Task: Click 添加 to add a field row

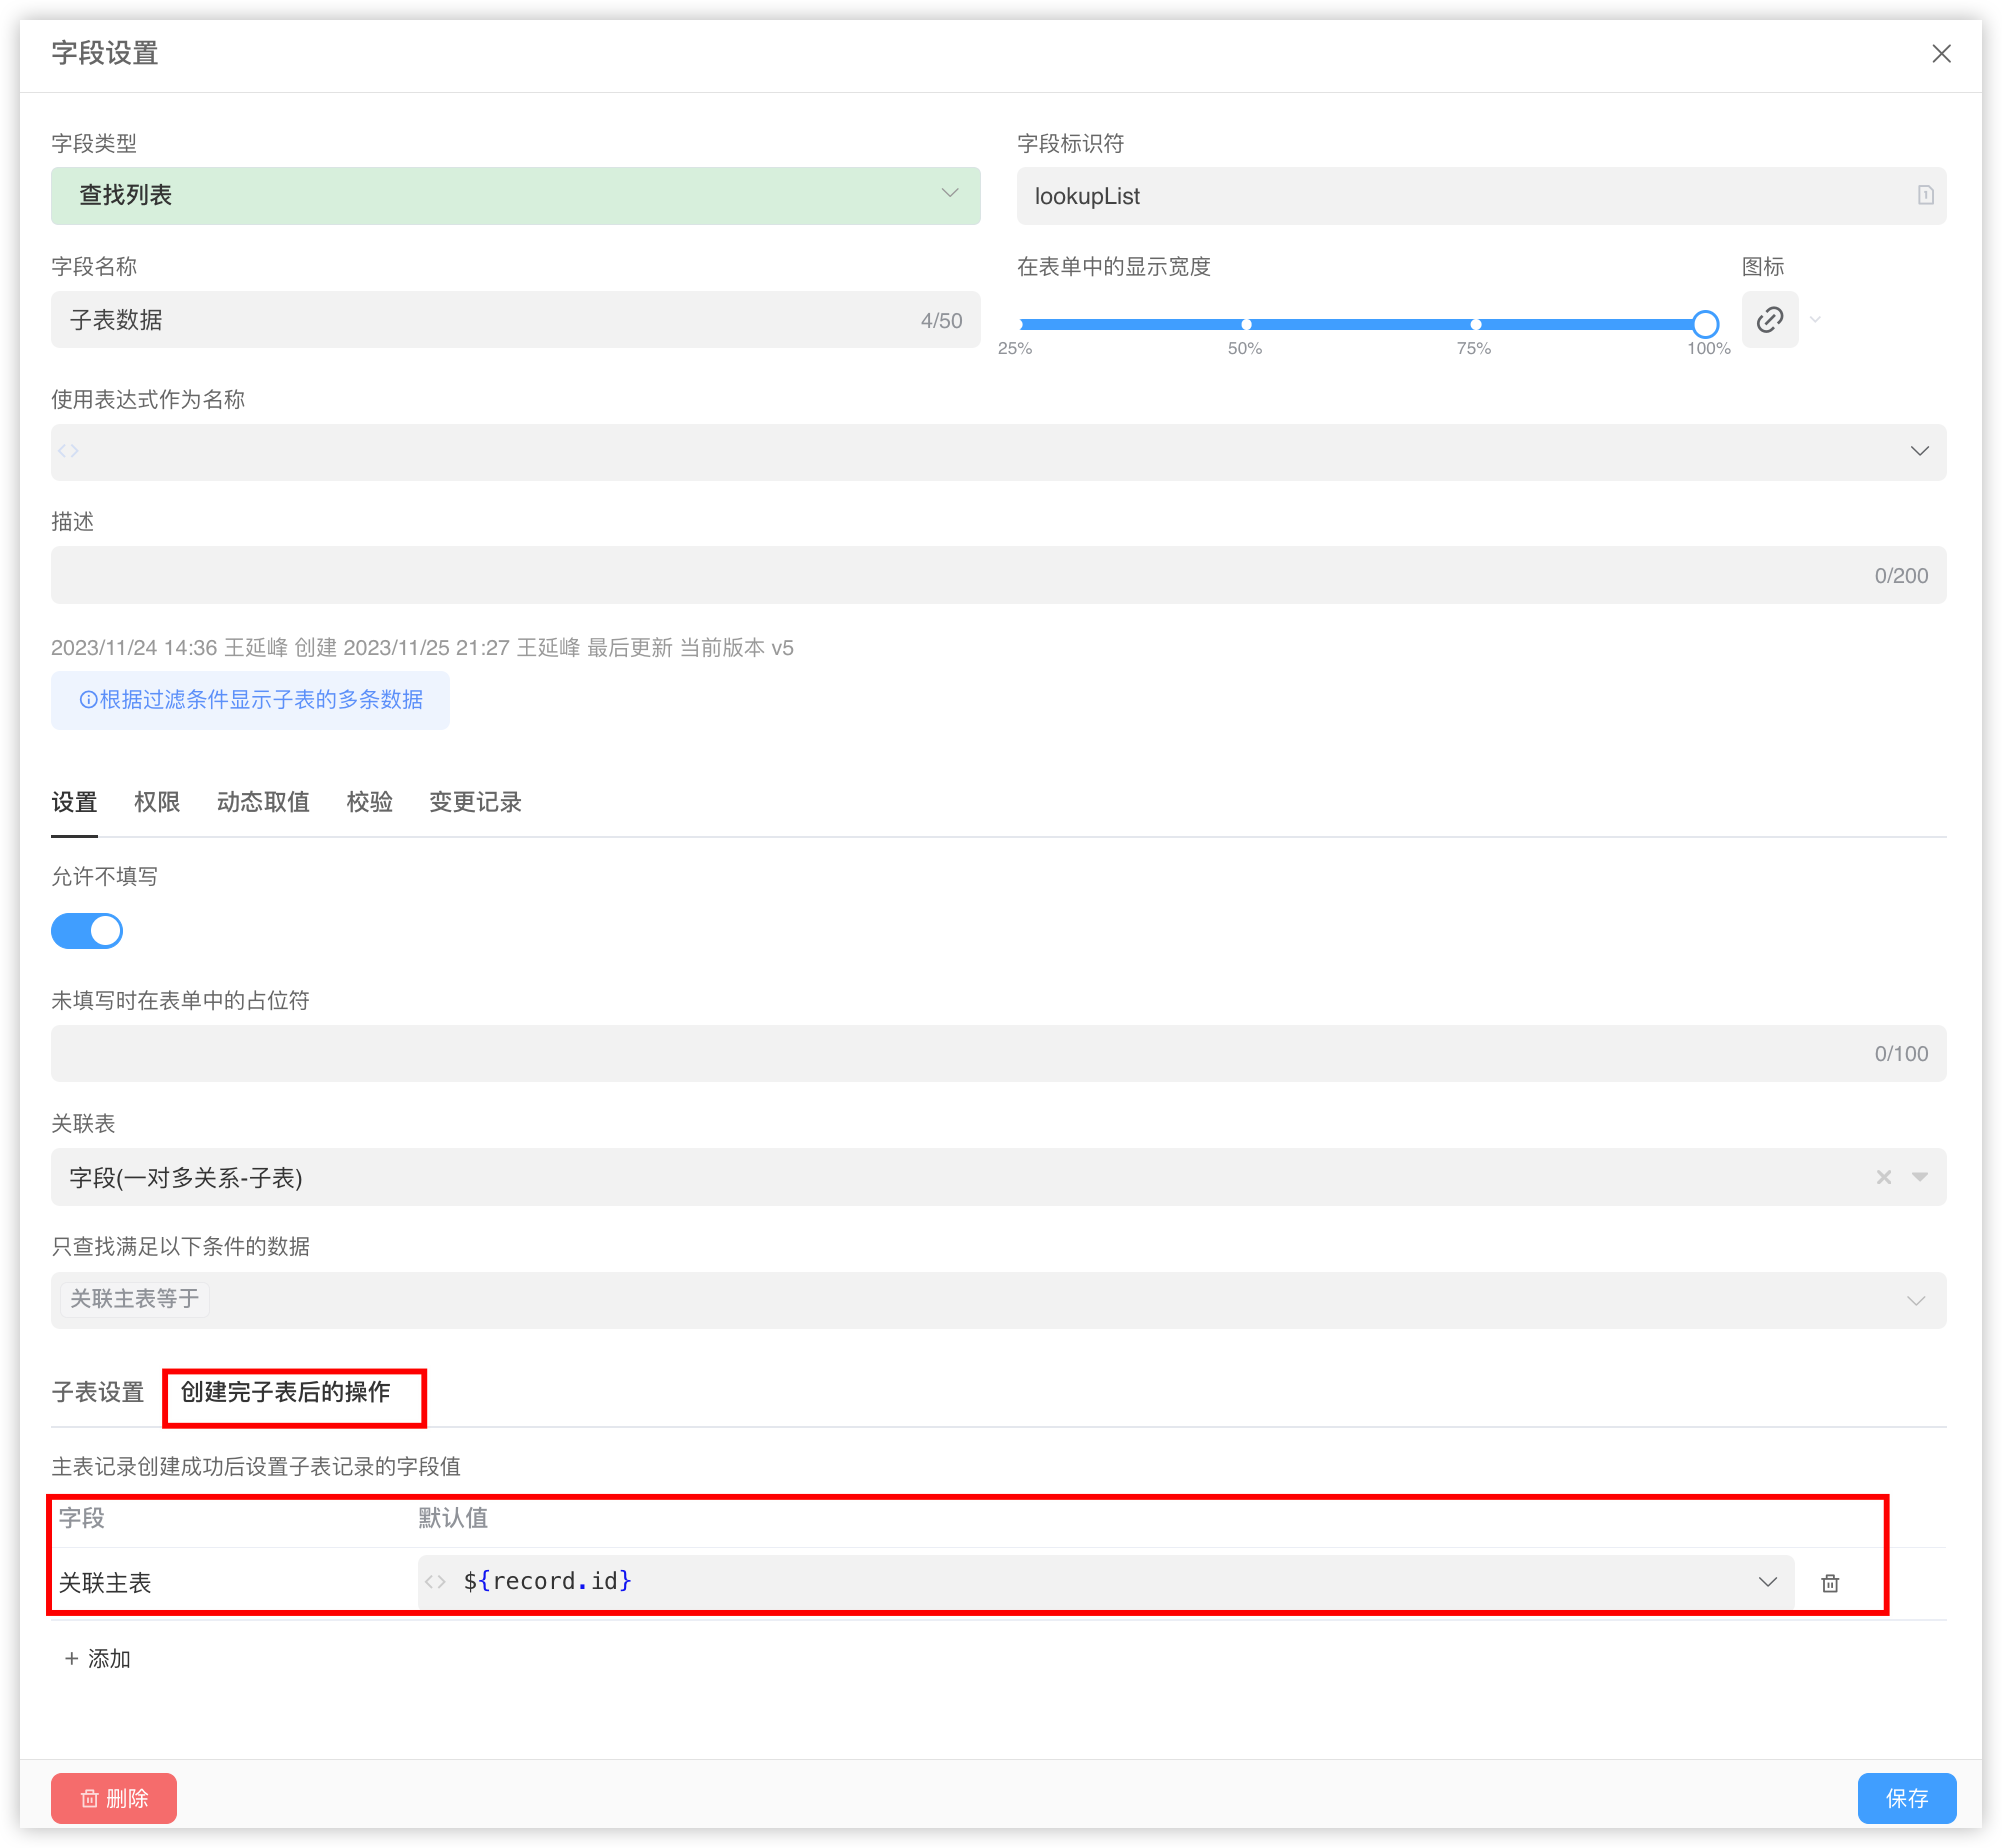Action: pos(98,1659)
